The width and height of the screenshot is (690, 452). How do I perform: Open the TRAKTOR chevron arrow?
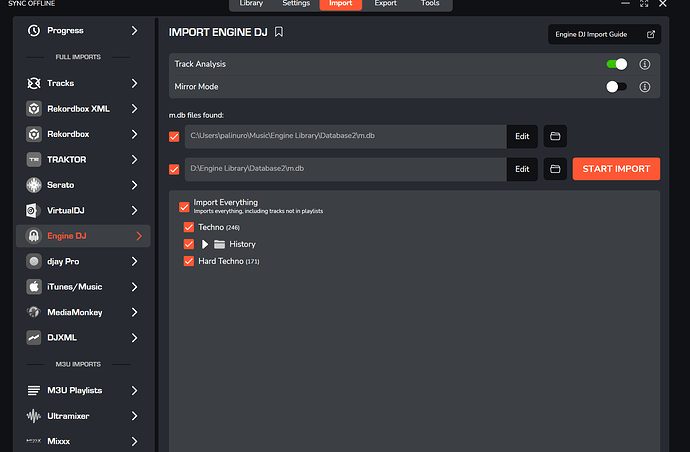(135, 159)
